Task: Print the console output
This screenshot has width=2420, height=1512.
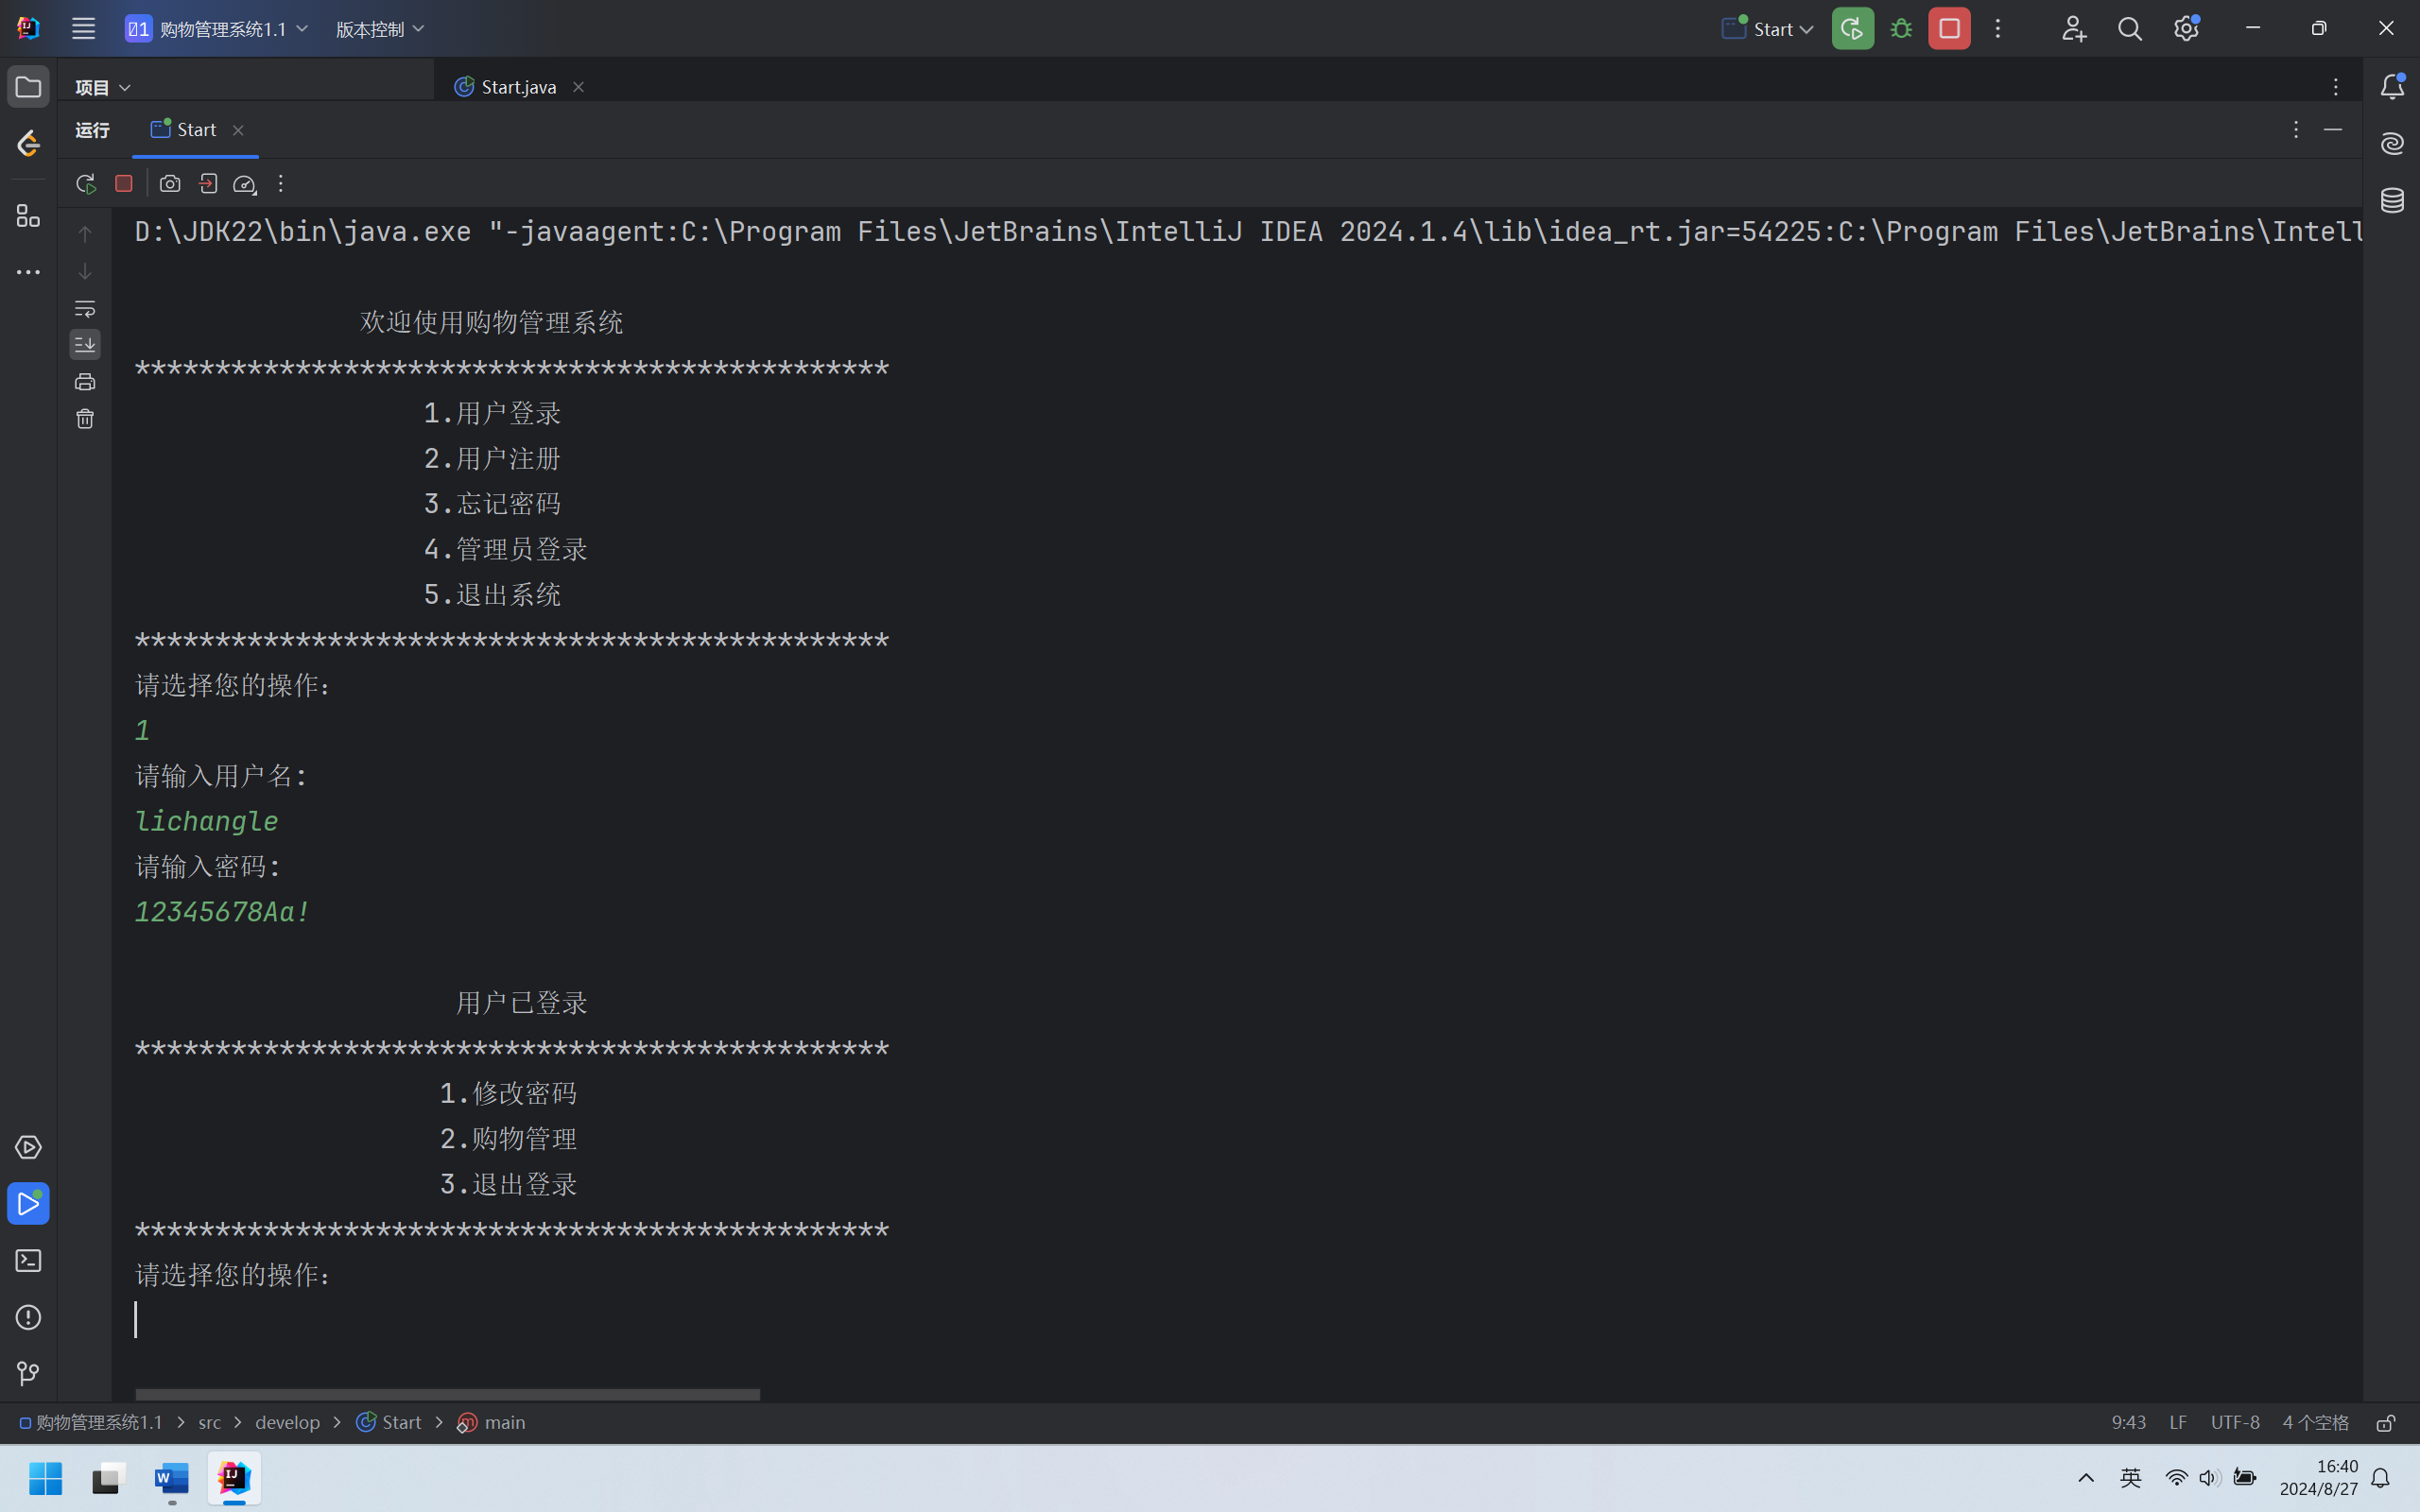Action: pos(85,382)
